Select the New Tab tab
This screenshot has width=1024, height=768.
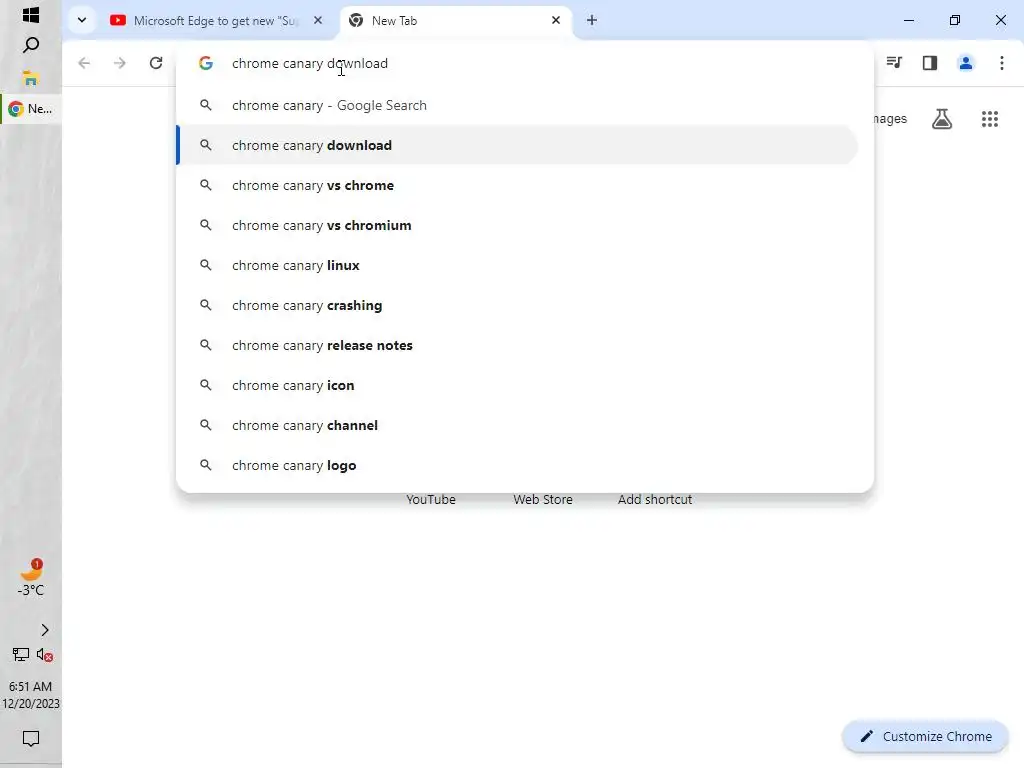pyautogui.click(x=445, y=20)
